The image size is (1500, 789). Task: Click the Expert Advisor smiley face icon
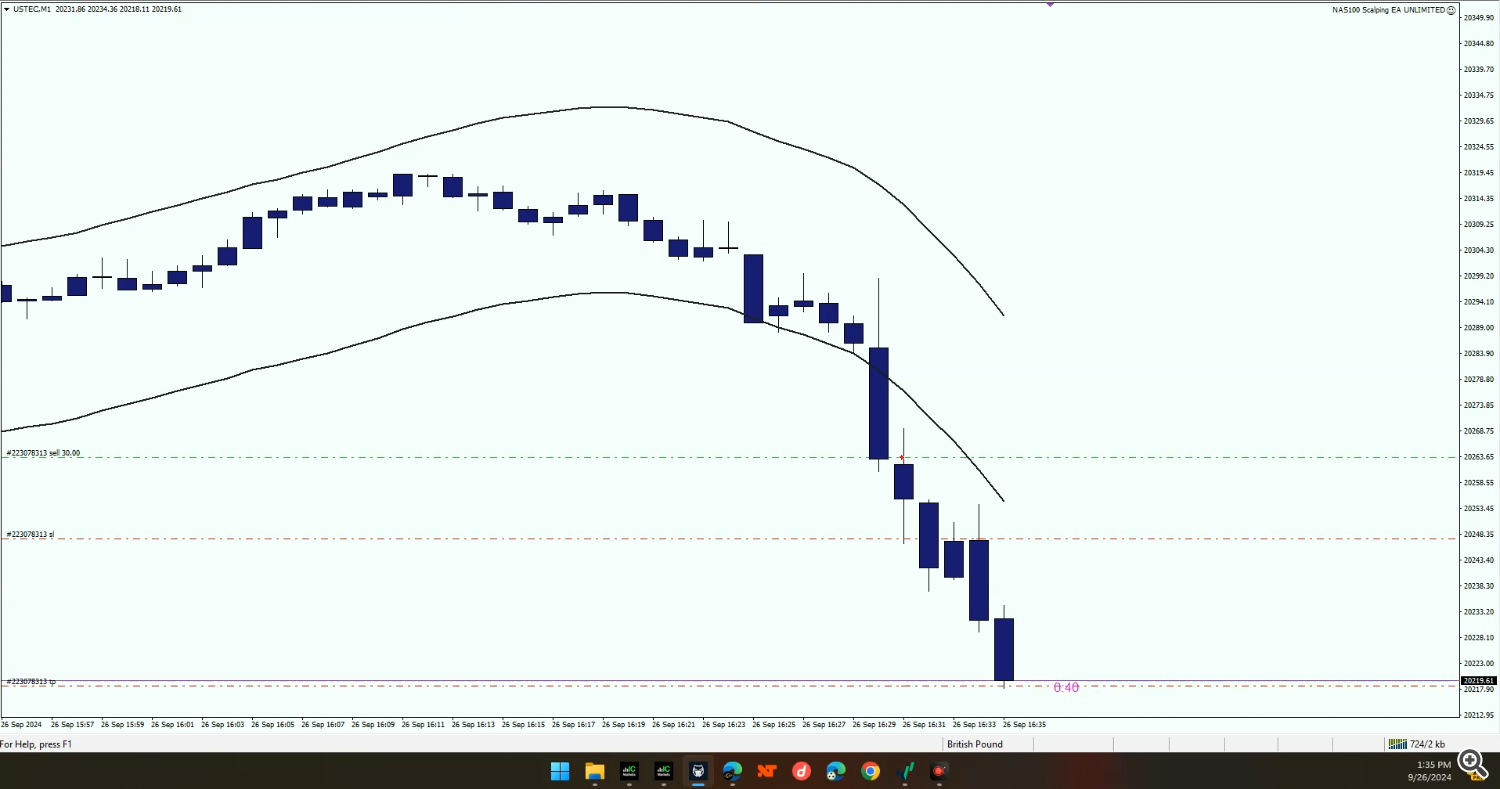click(1451, 10)
